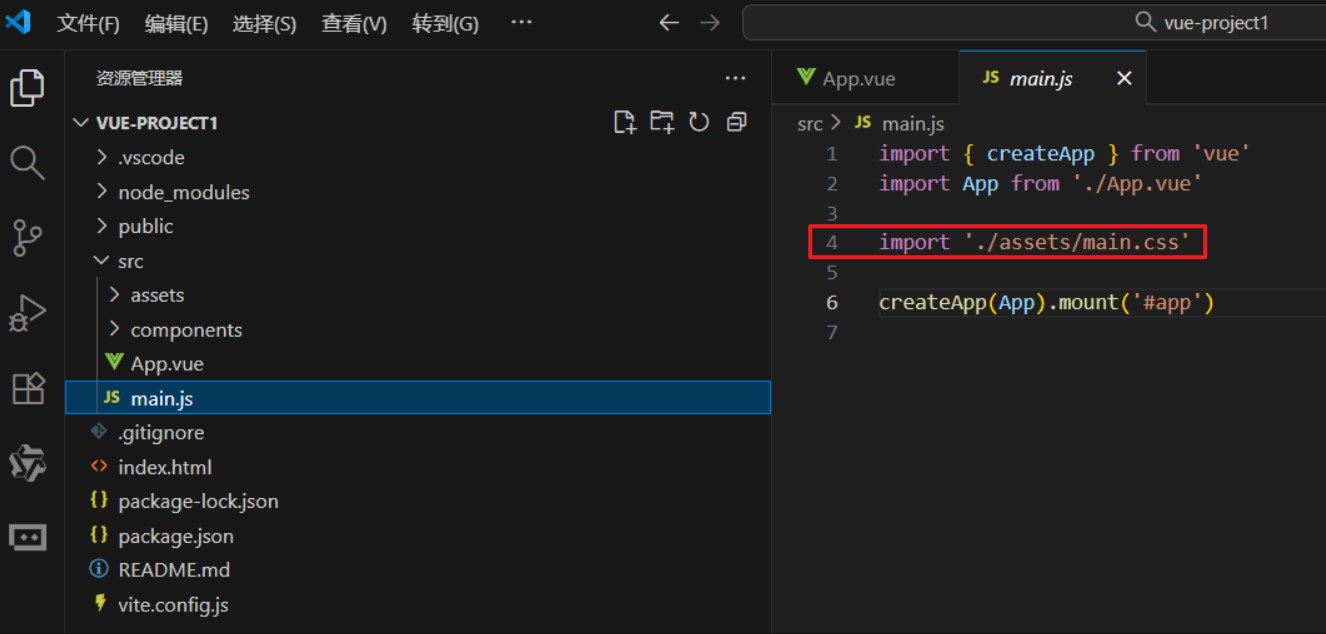
Task: Go forward with the right arrow
Action: (710, 22)
